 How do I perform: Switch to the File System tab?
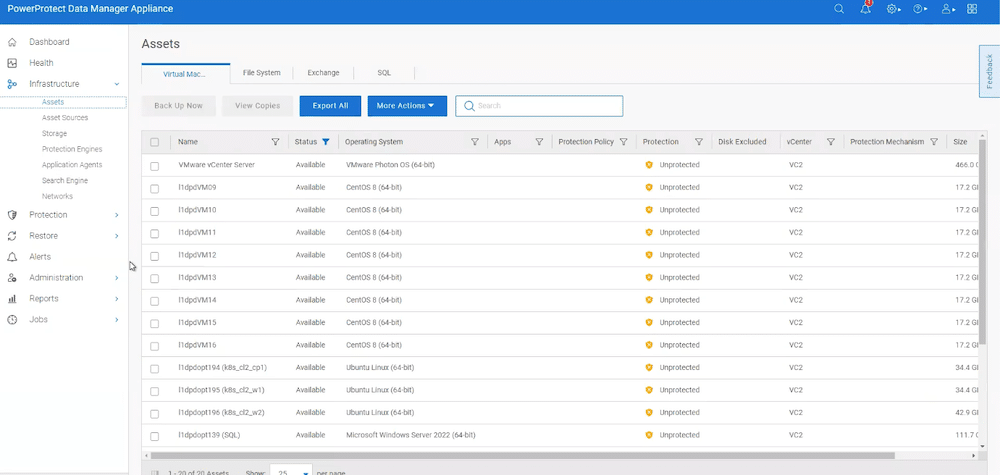(261, 73)
